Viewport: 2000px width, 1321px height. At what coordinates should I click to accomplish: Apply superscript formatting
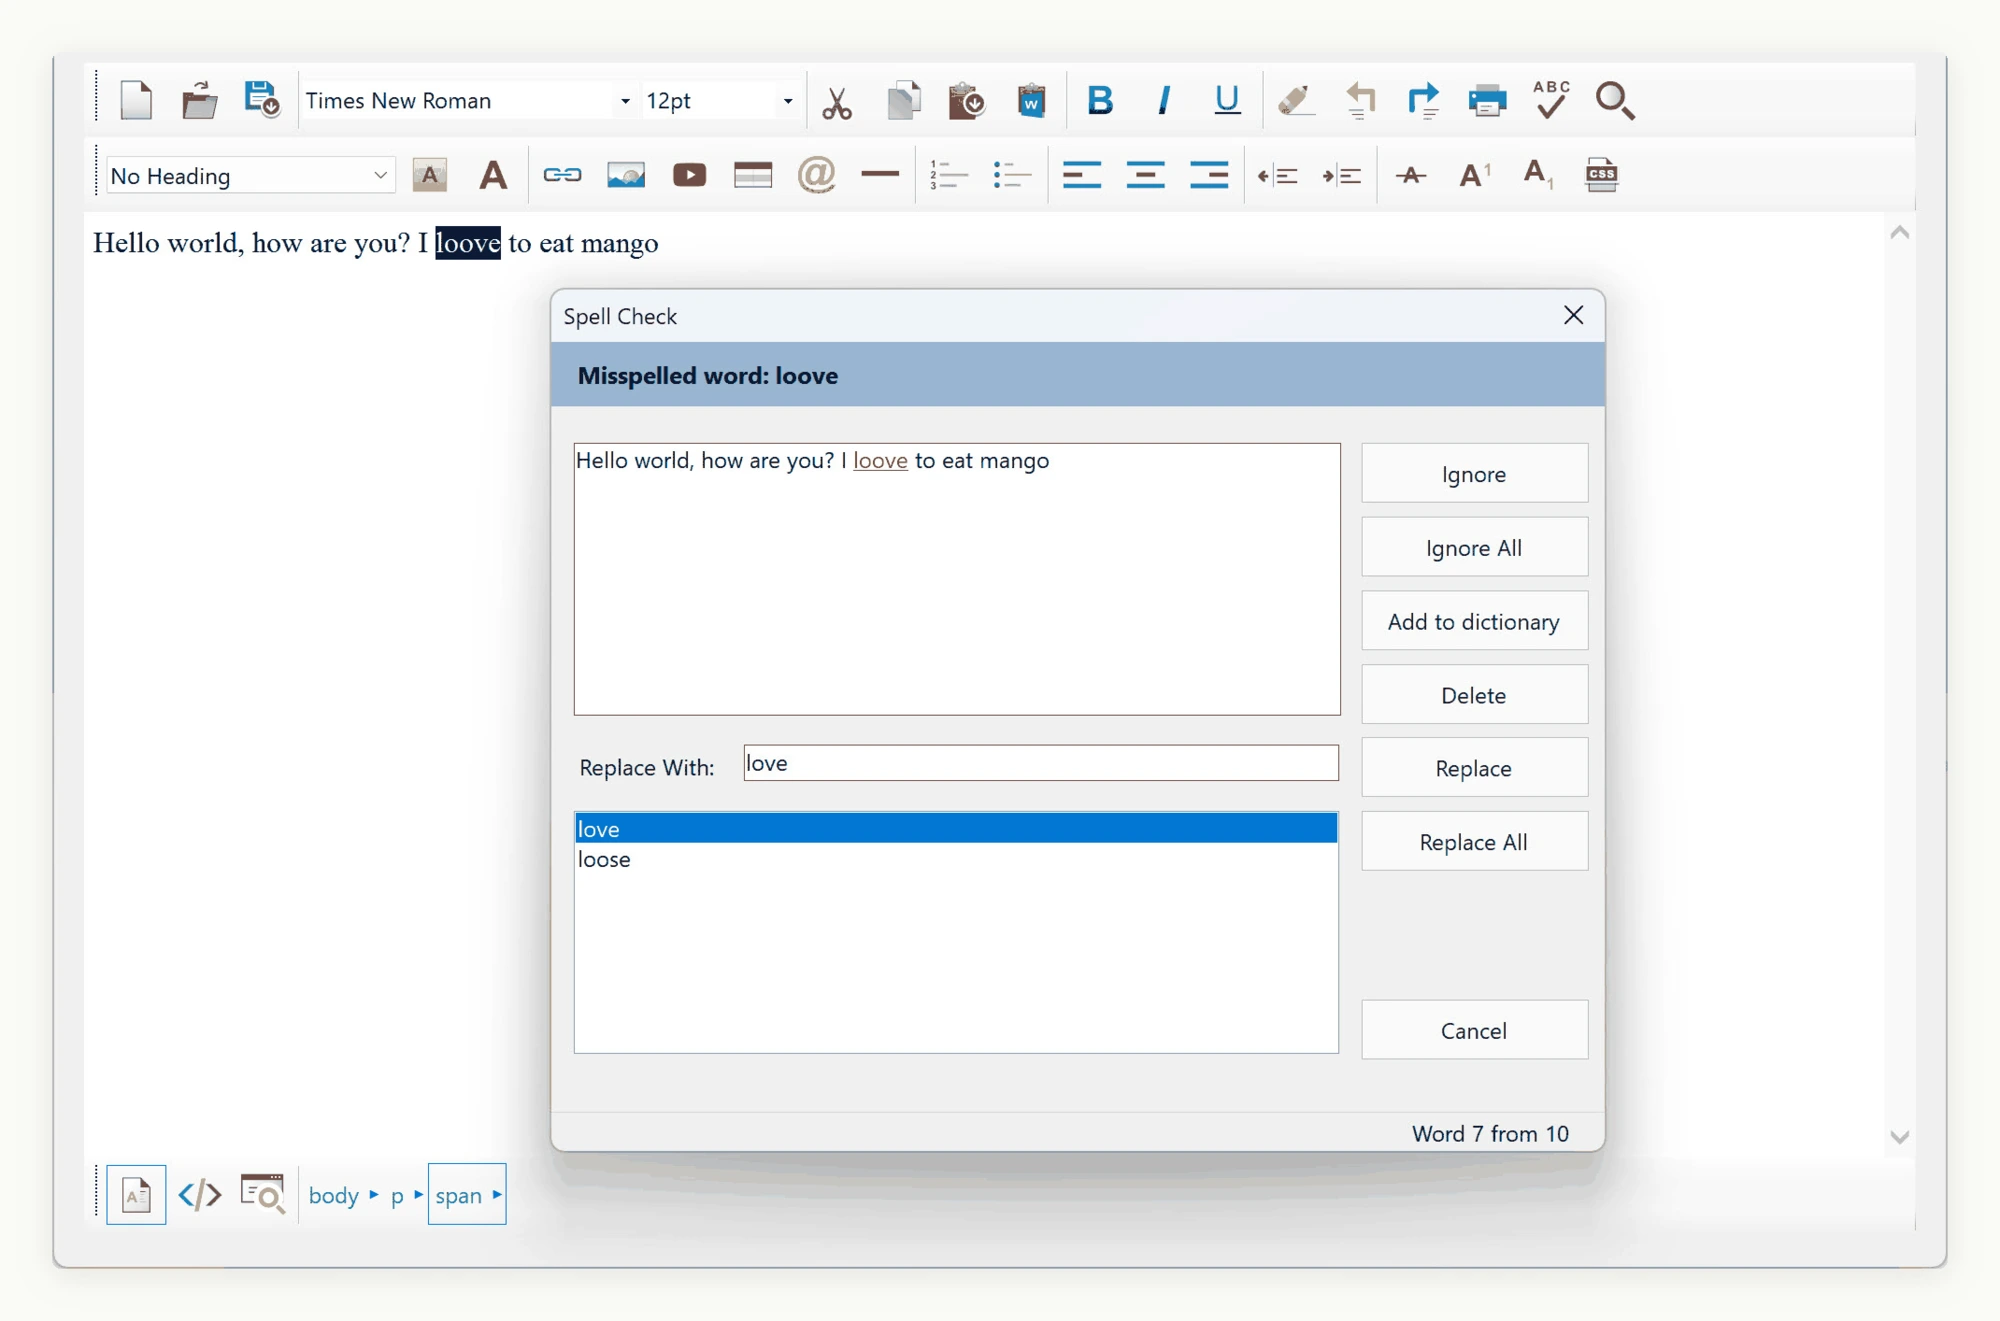[1474, 175]
